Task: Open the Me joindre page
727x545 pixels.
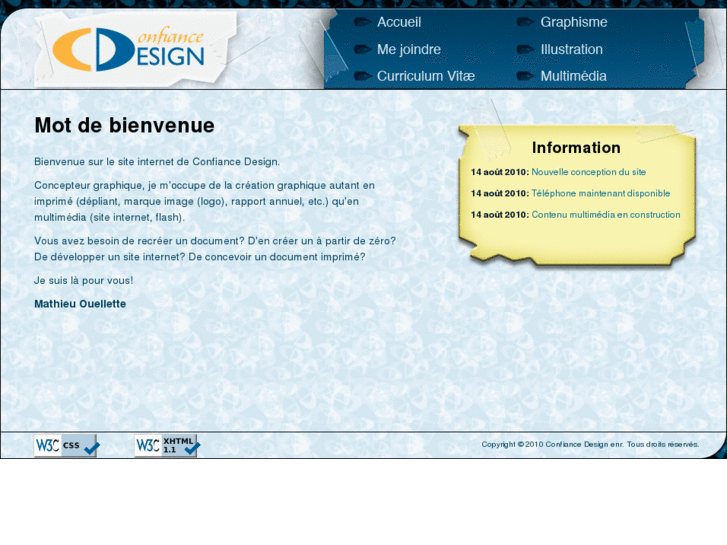Action: tap(409, 50)
